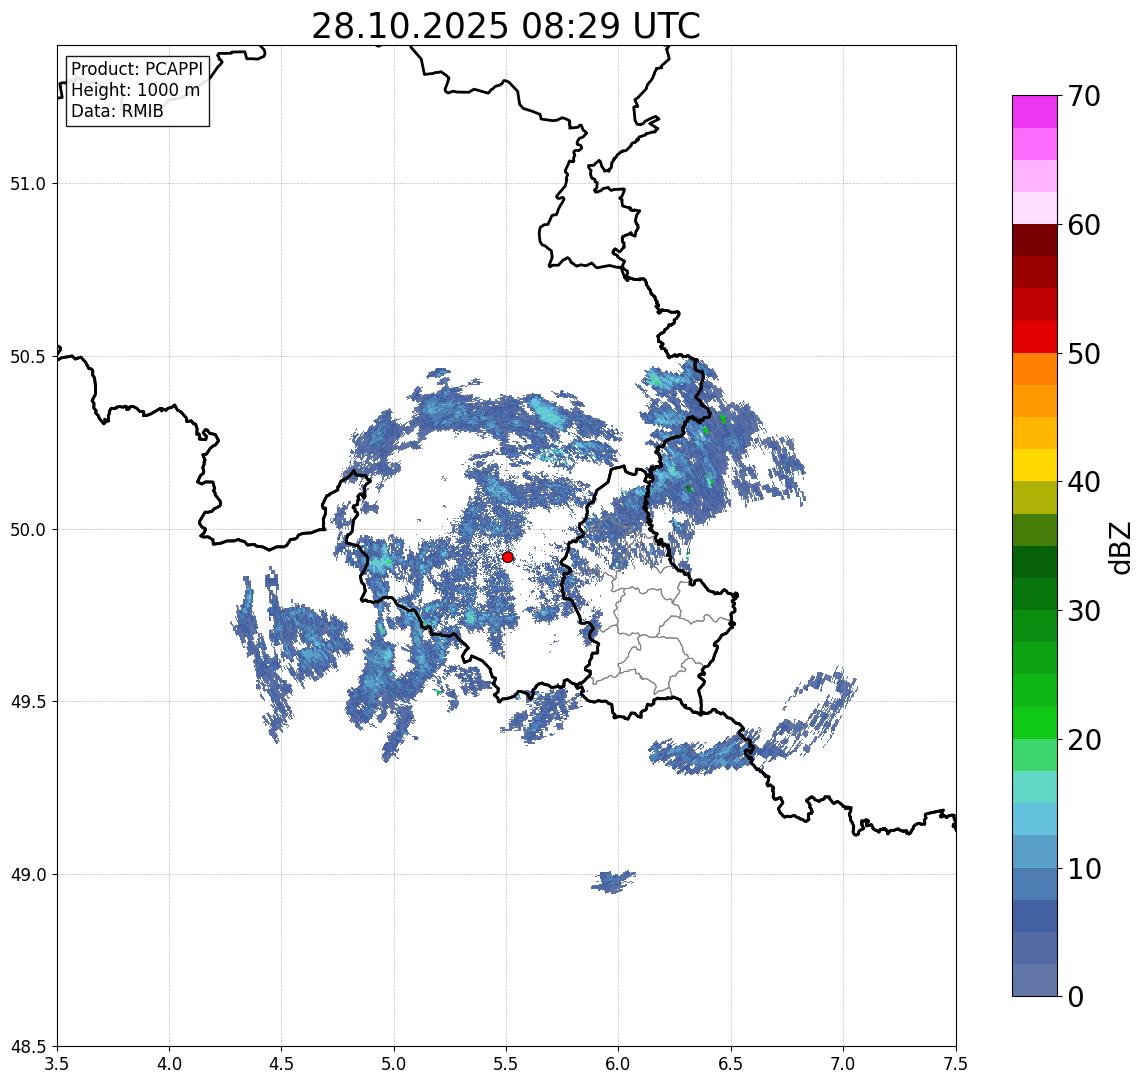Click the longitude axis label 4.0

(x=169, y=1064)
